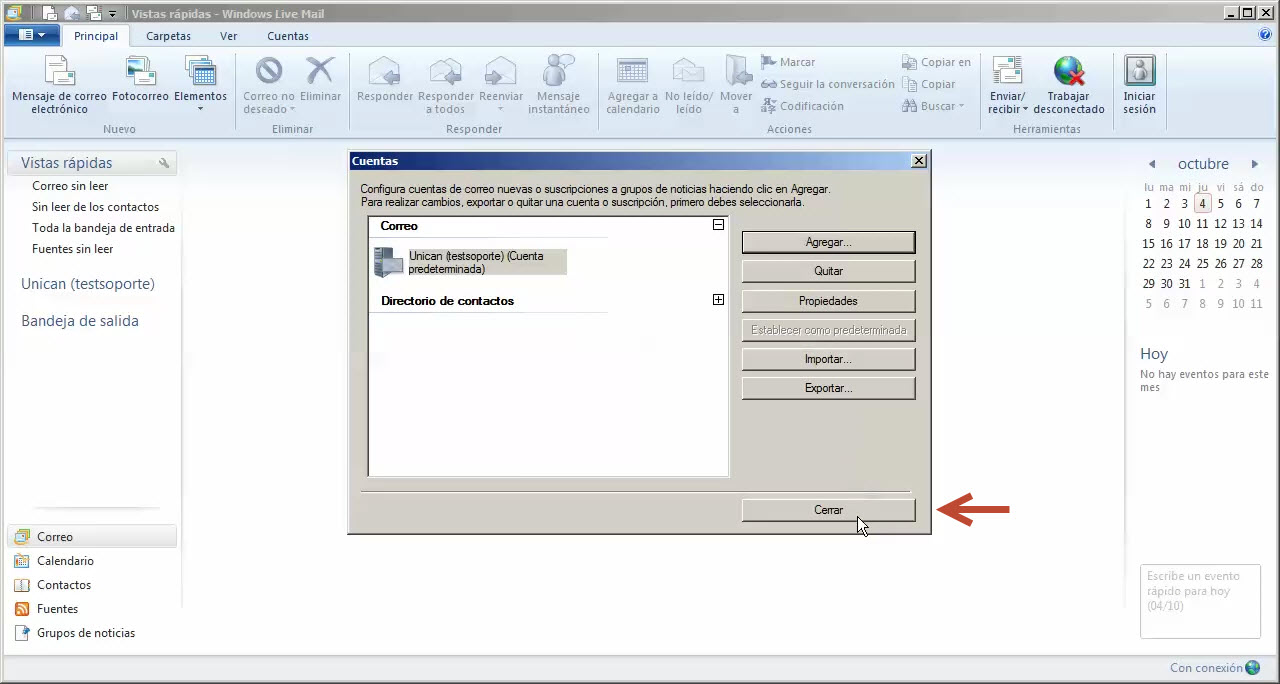The width and height of the screenshot is (1280, 684).
Task: Select Fuentes sin leer view
Action: pyautogui.click(x=72, y=249)
